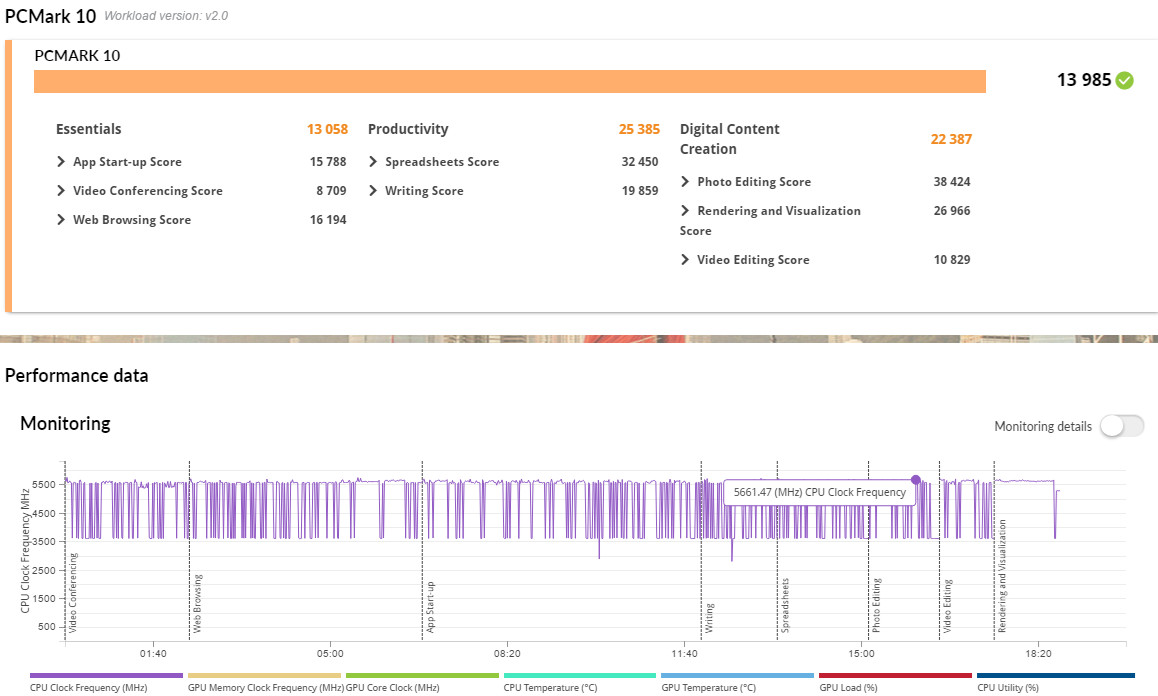Click the purple data point on graph
1158x696 pixels.
[915, 480]
